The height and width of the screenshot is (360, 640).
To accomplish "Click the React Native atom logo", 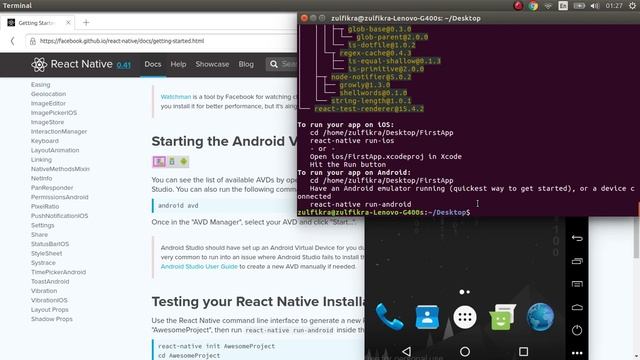I will [39, 64].
